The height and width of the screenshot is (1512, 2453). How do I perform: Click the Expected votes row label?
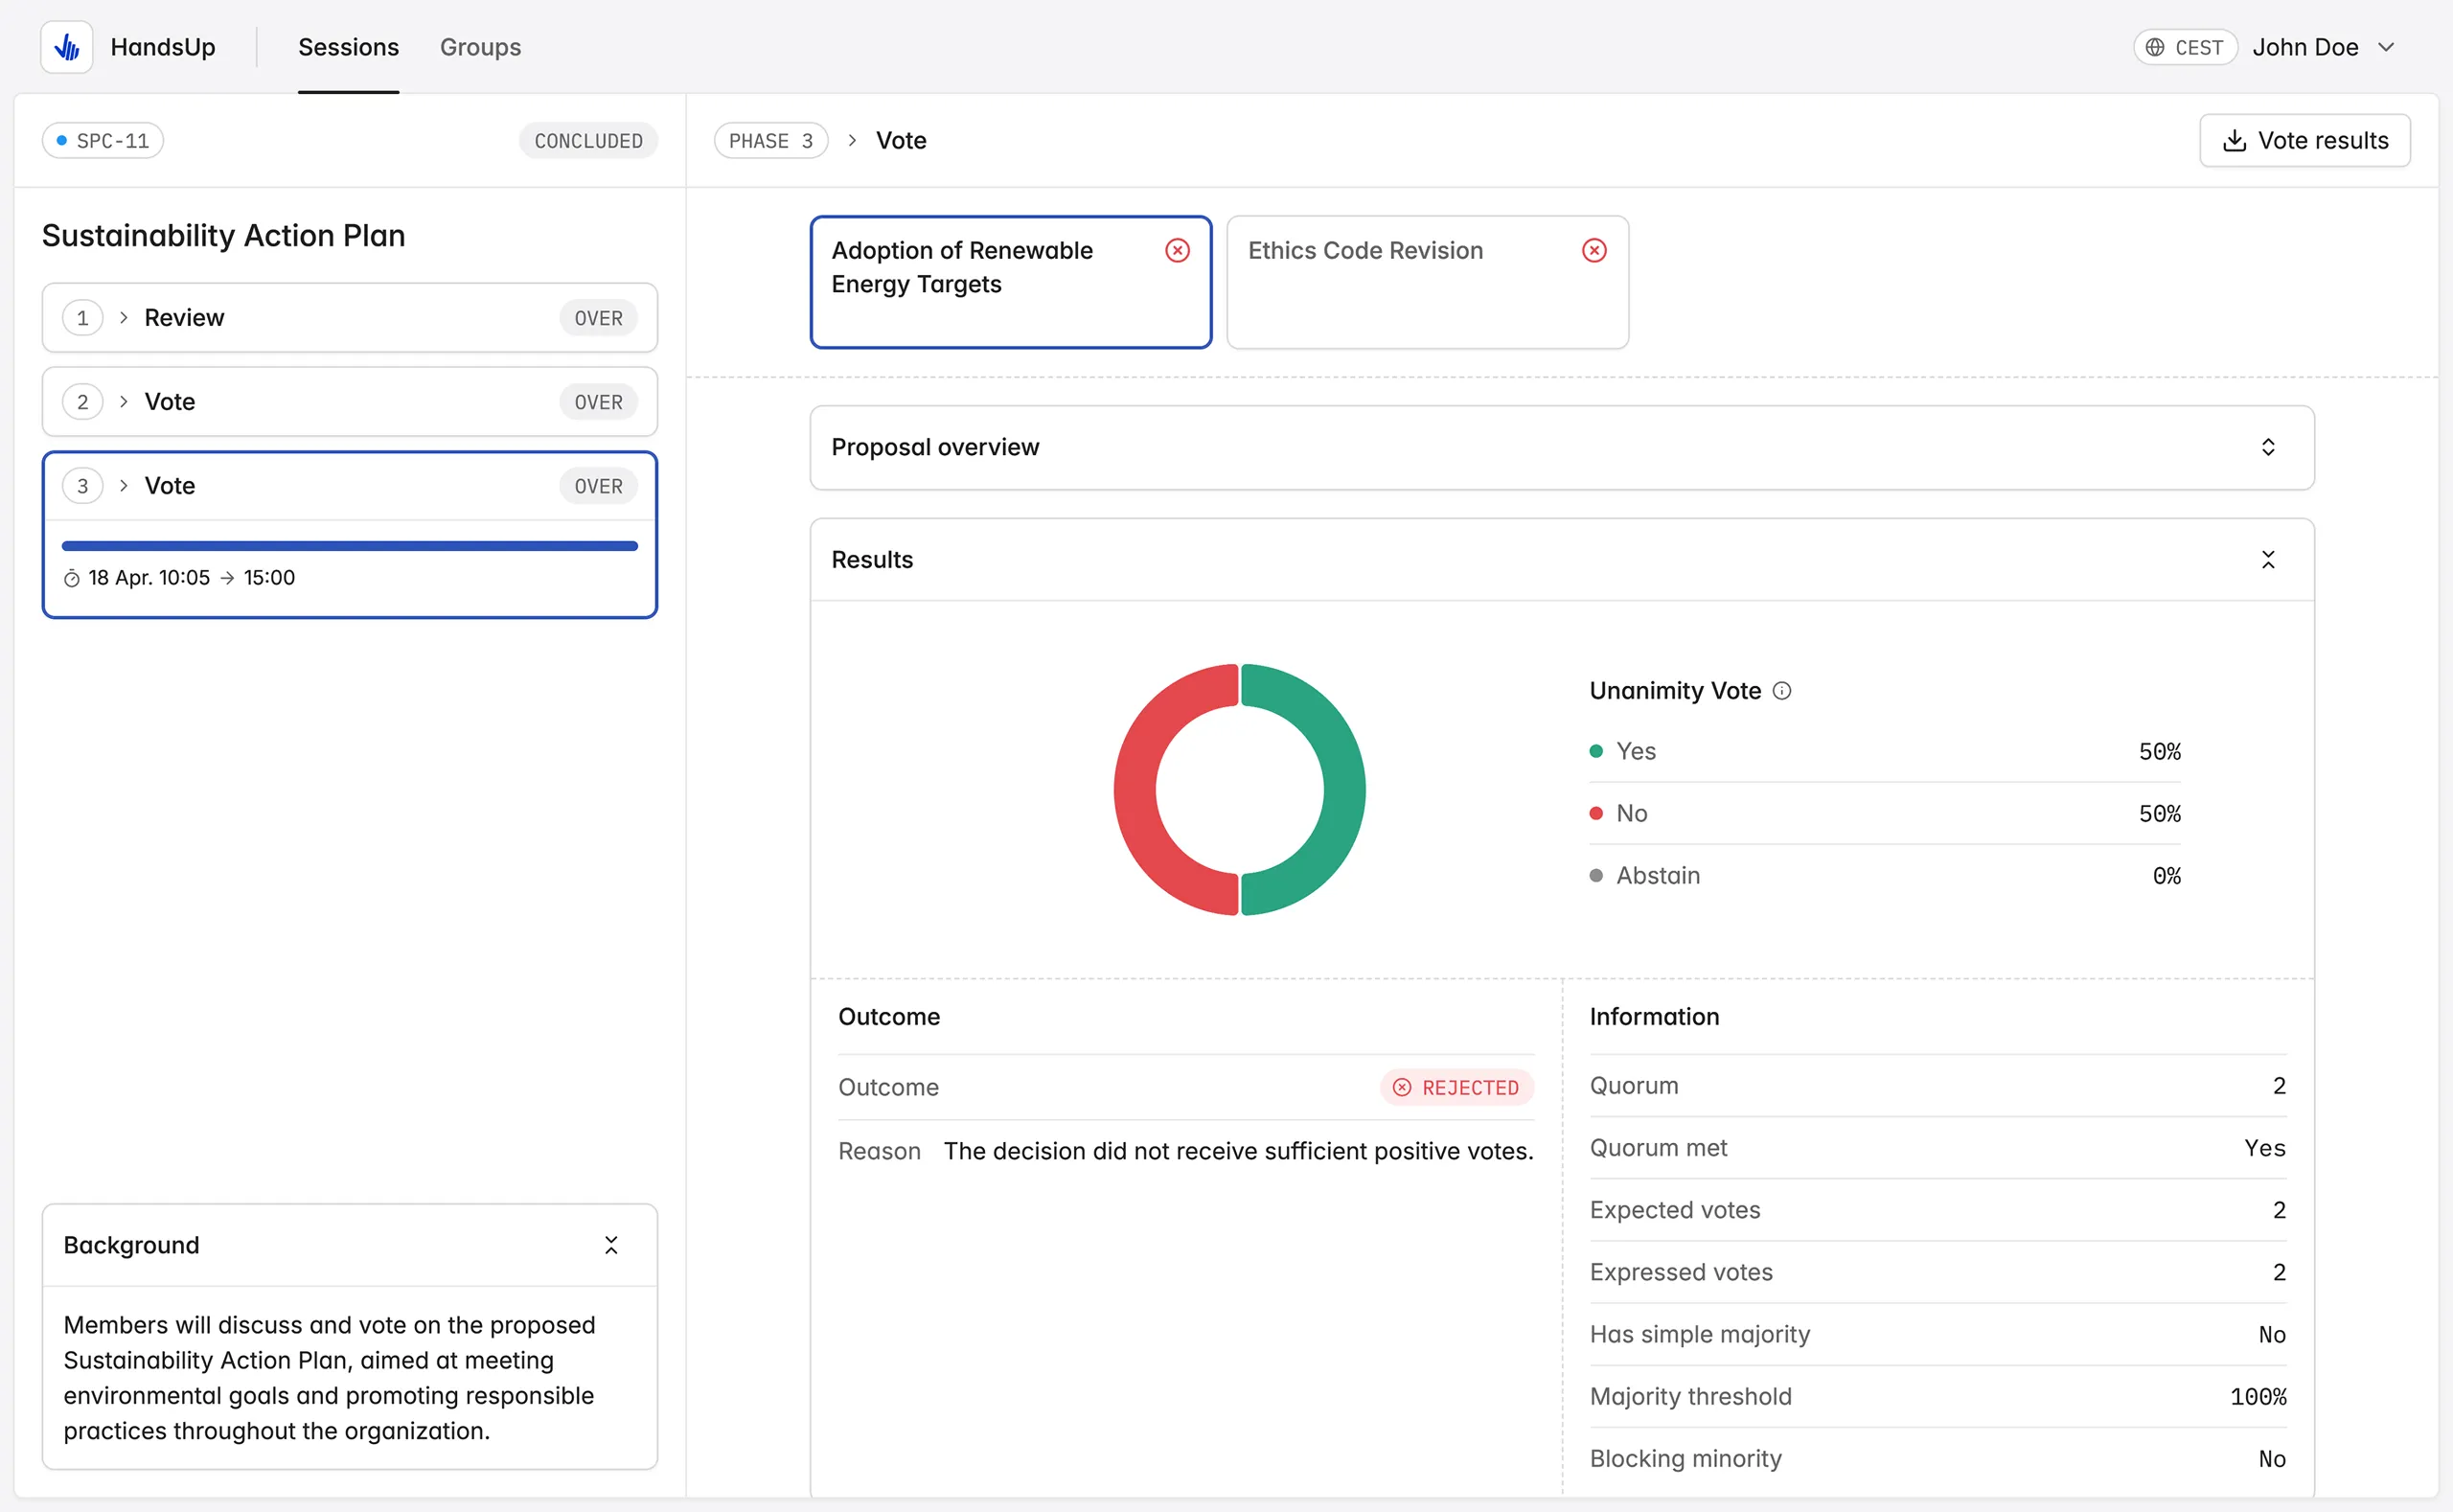coord(1675,1210)
